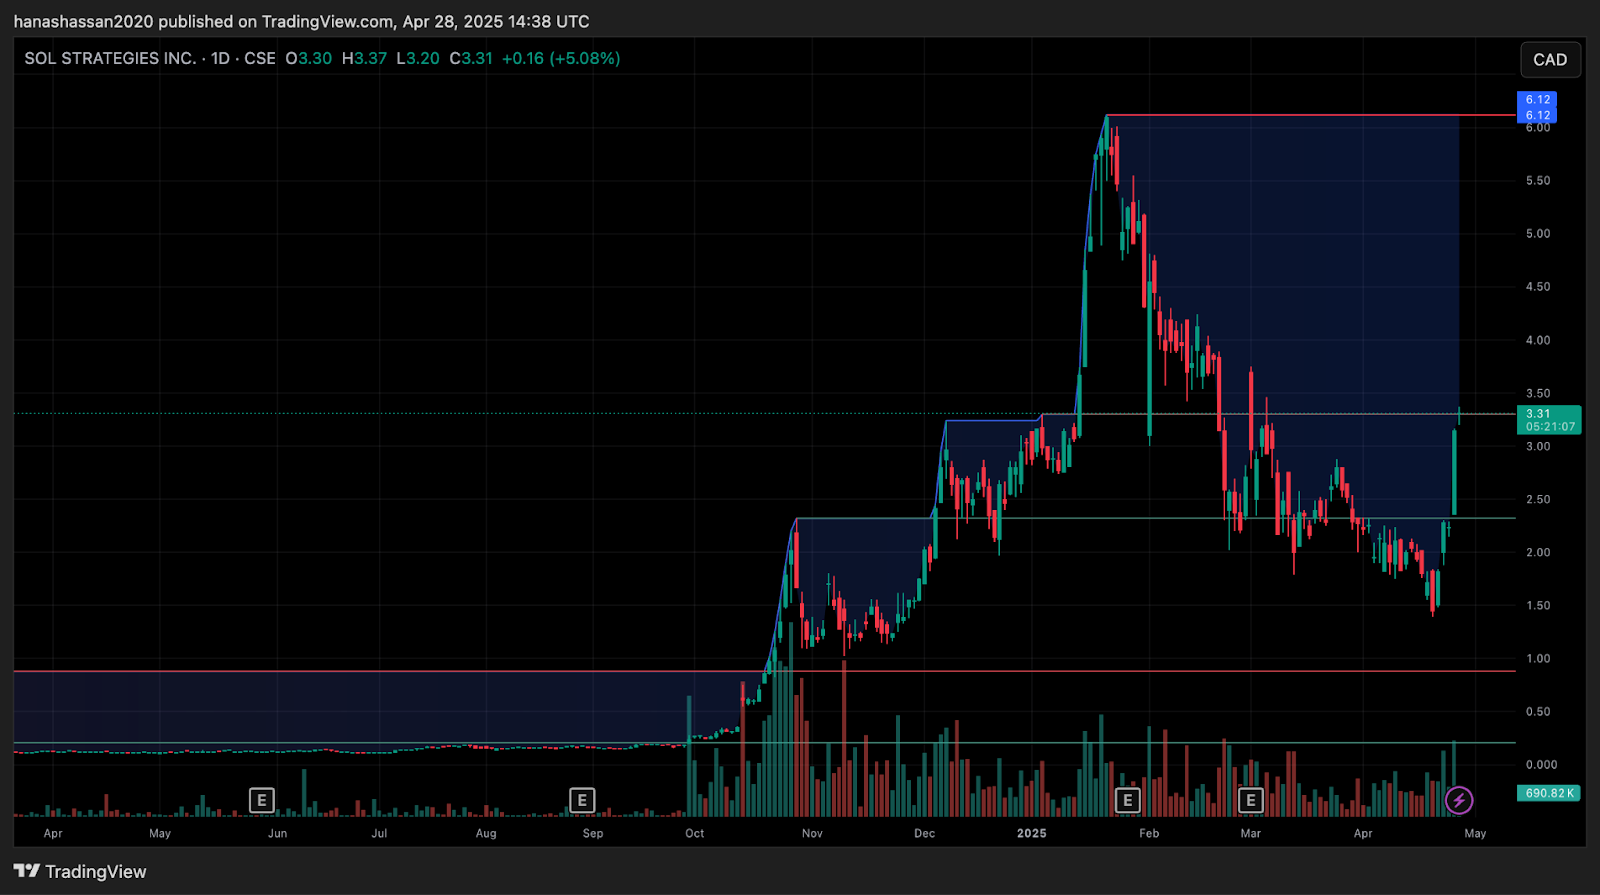1600x895 pixels.
Task: Click the Dec label on time axis
Action: tap(925, 834)
